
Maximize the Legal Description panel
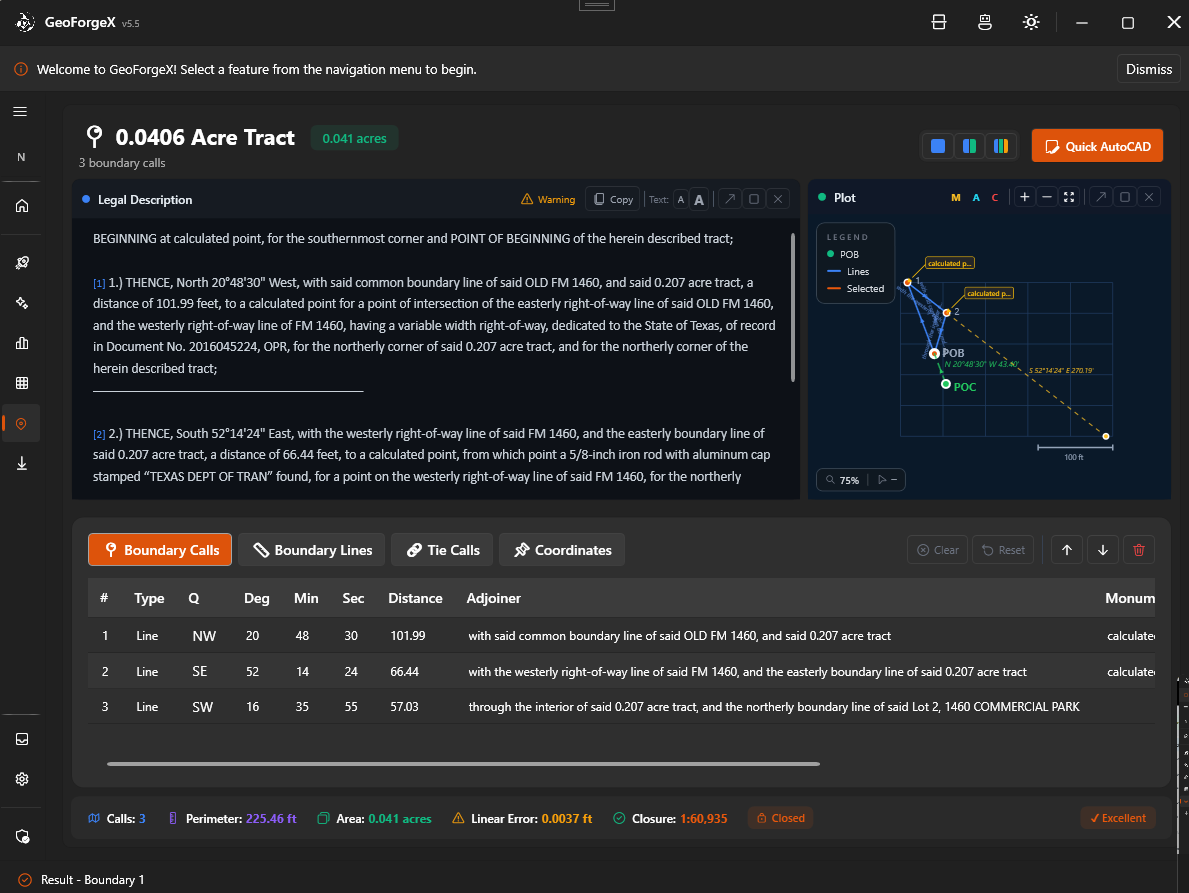754,199
